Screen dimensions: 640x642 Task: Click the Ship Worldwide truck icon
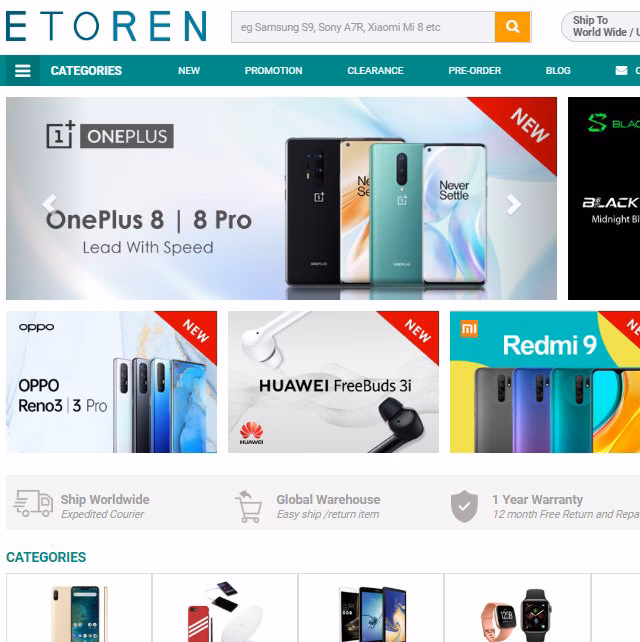coord(34,503)
